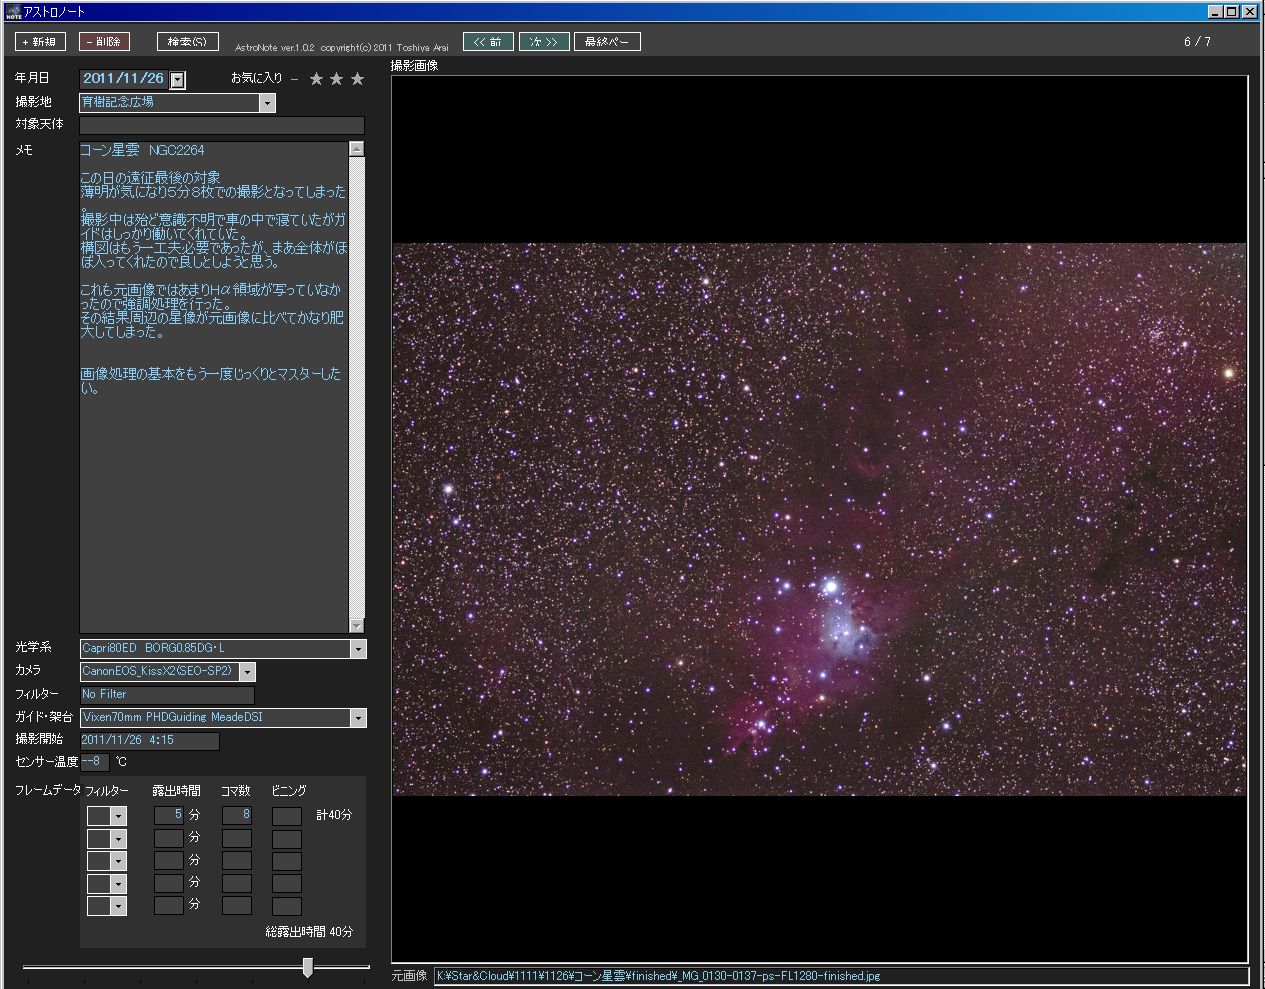The height and width of the screenshot is (989, 1265).
Task: Click the slider handle at bottom left
Action: point(308,966)
